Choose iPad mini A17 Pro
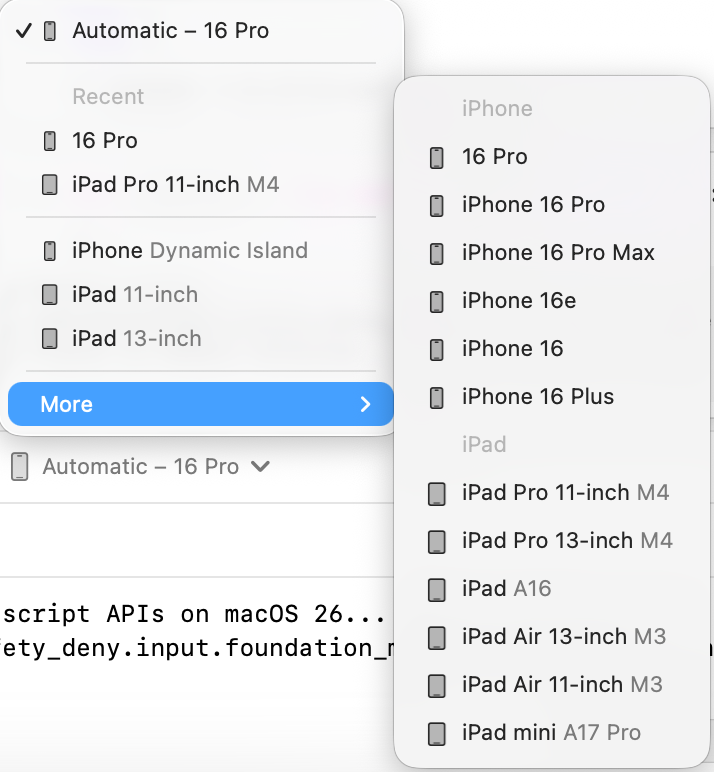The height and width of the screenshot is (772, 714). (550, 733)
